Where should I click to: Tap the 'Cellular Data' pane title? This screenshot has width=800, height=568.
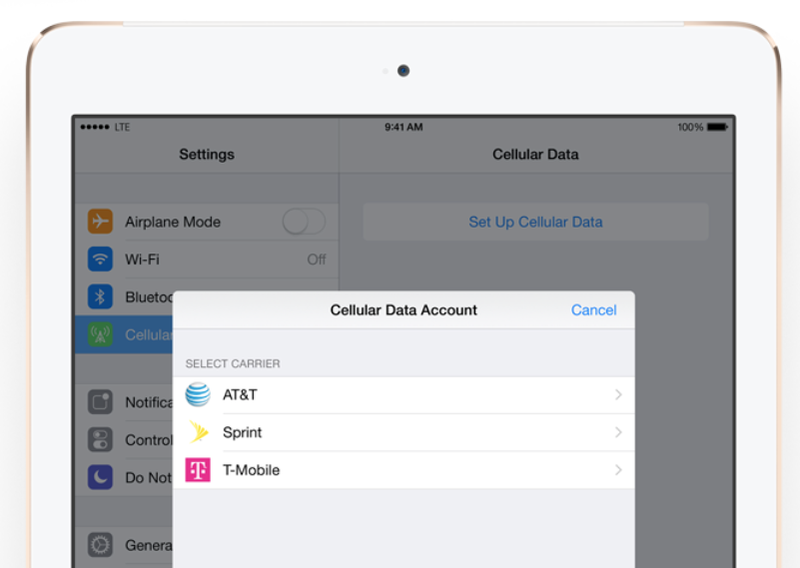click(536, 154)
